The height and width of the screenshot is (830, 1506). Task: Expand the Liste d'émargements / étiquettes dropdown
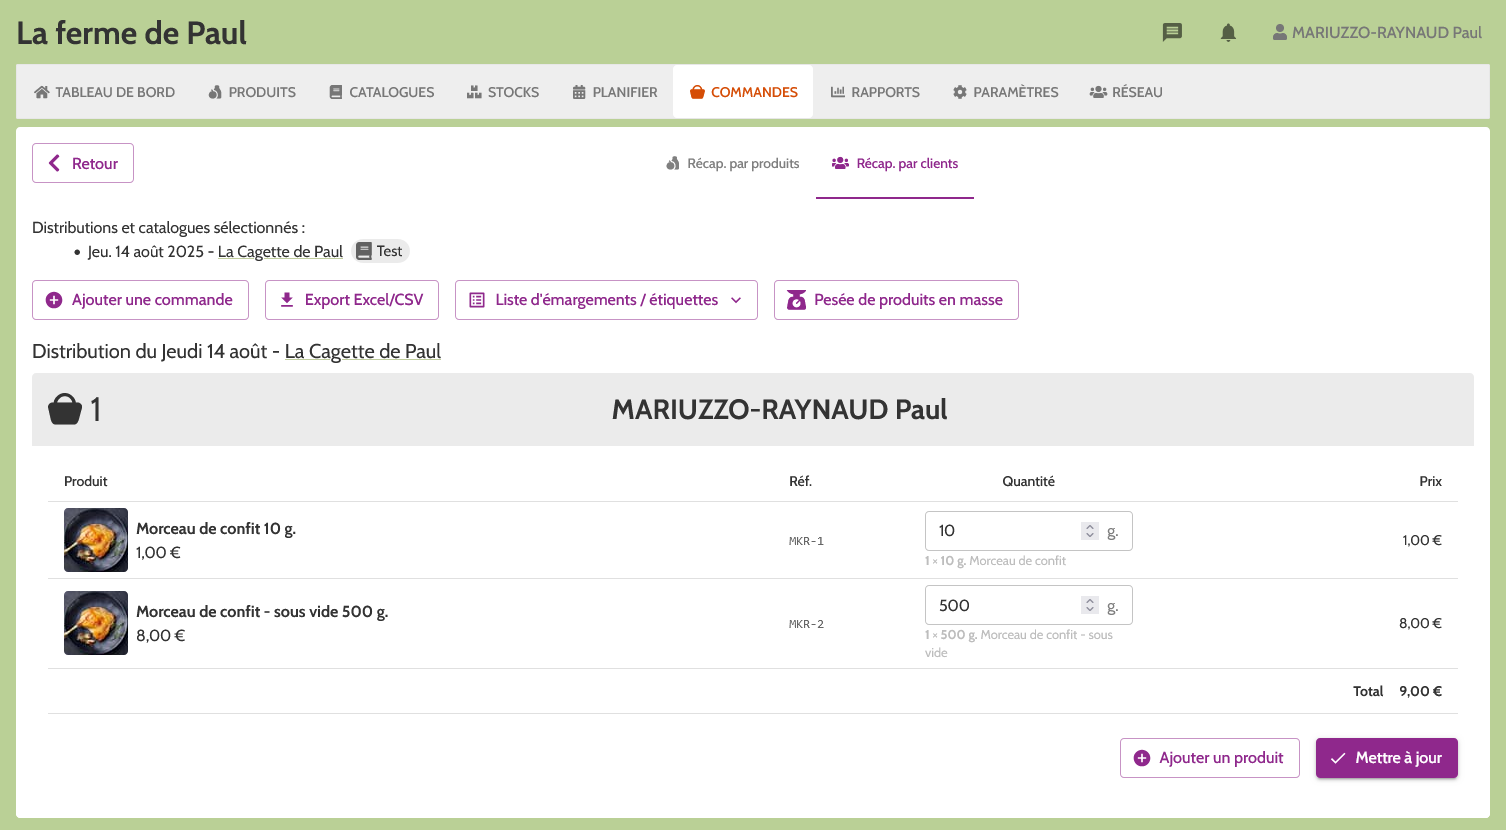click(x=738, y=300)
